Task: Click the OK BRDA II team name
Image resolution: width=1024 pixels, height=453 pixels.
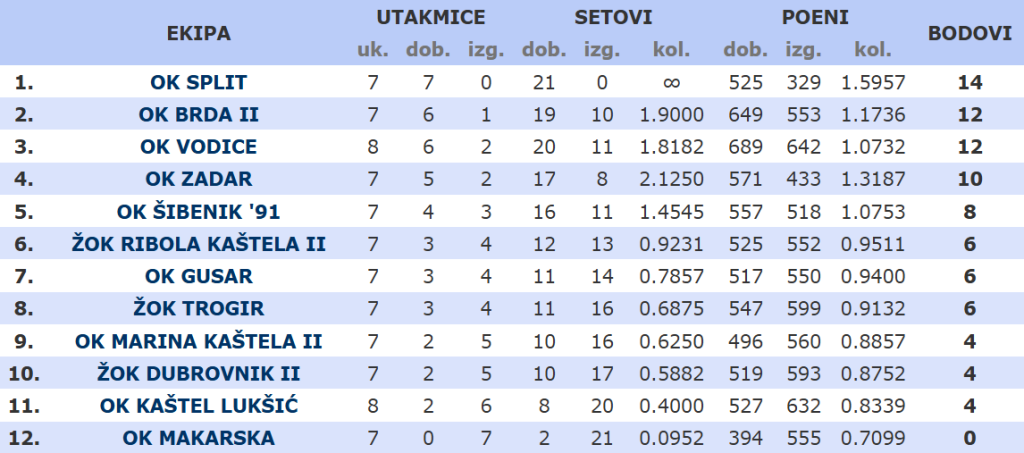Action: point(198,115)
